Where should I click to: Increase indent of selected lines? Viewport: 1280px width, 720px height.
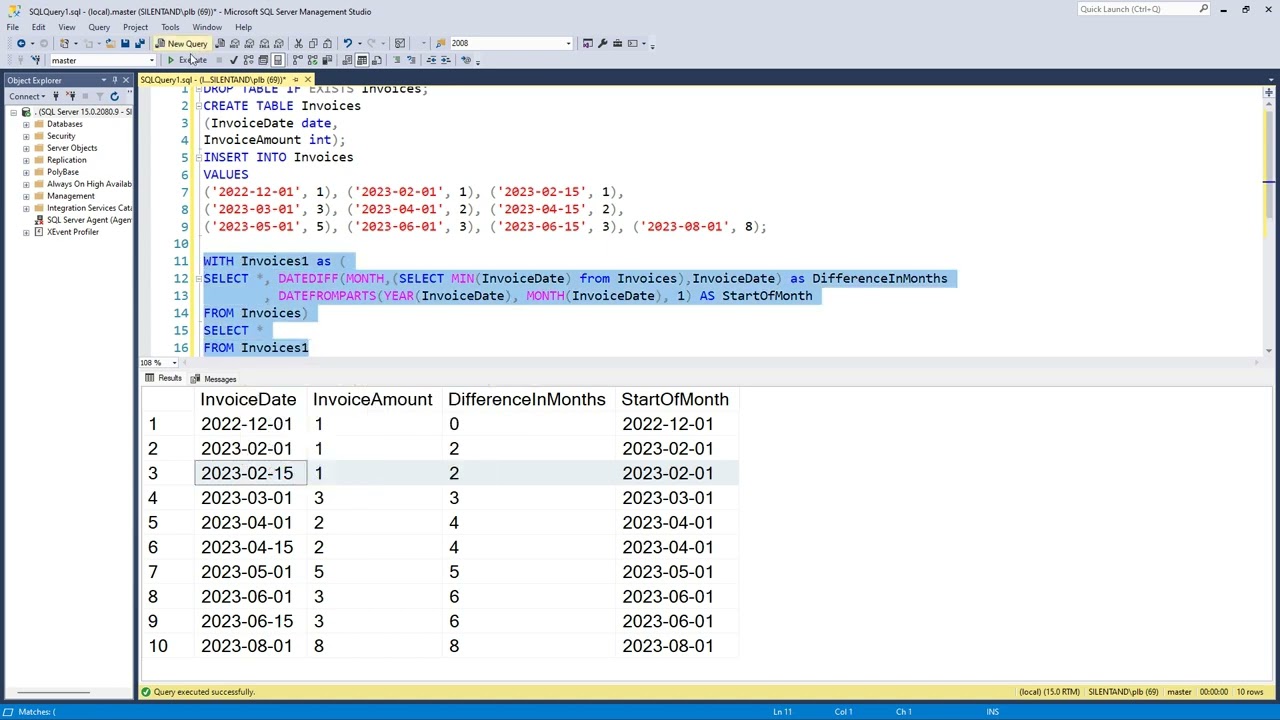446,60
